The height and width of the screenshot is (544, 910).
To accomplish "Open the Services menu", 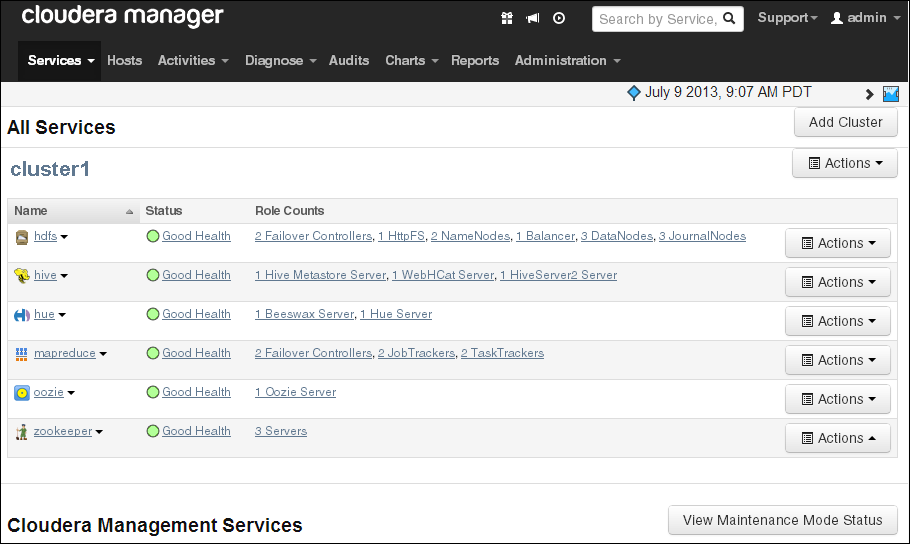I will point(60,60).
